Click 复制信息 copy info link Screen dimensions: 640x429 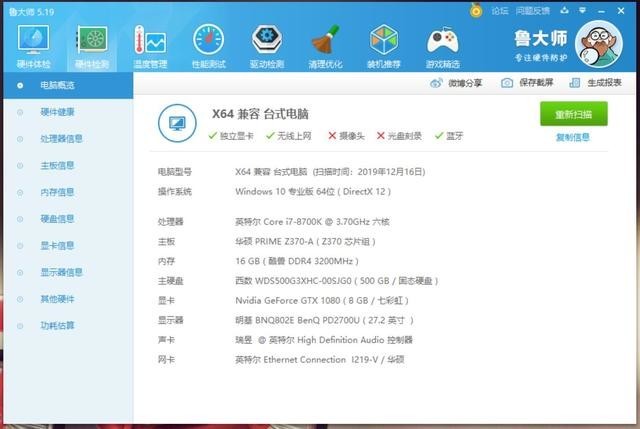coord(573,137)
